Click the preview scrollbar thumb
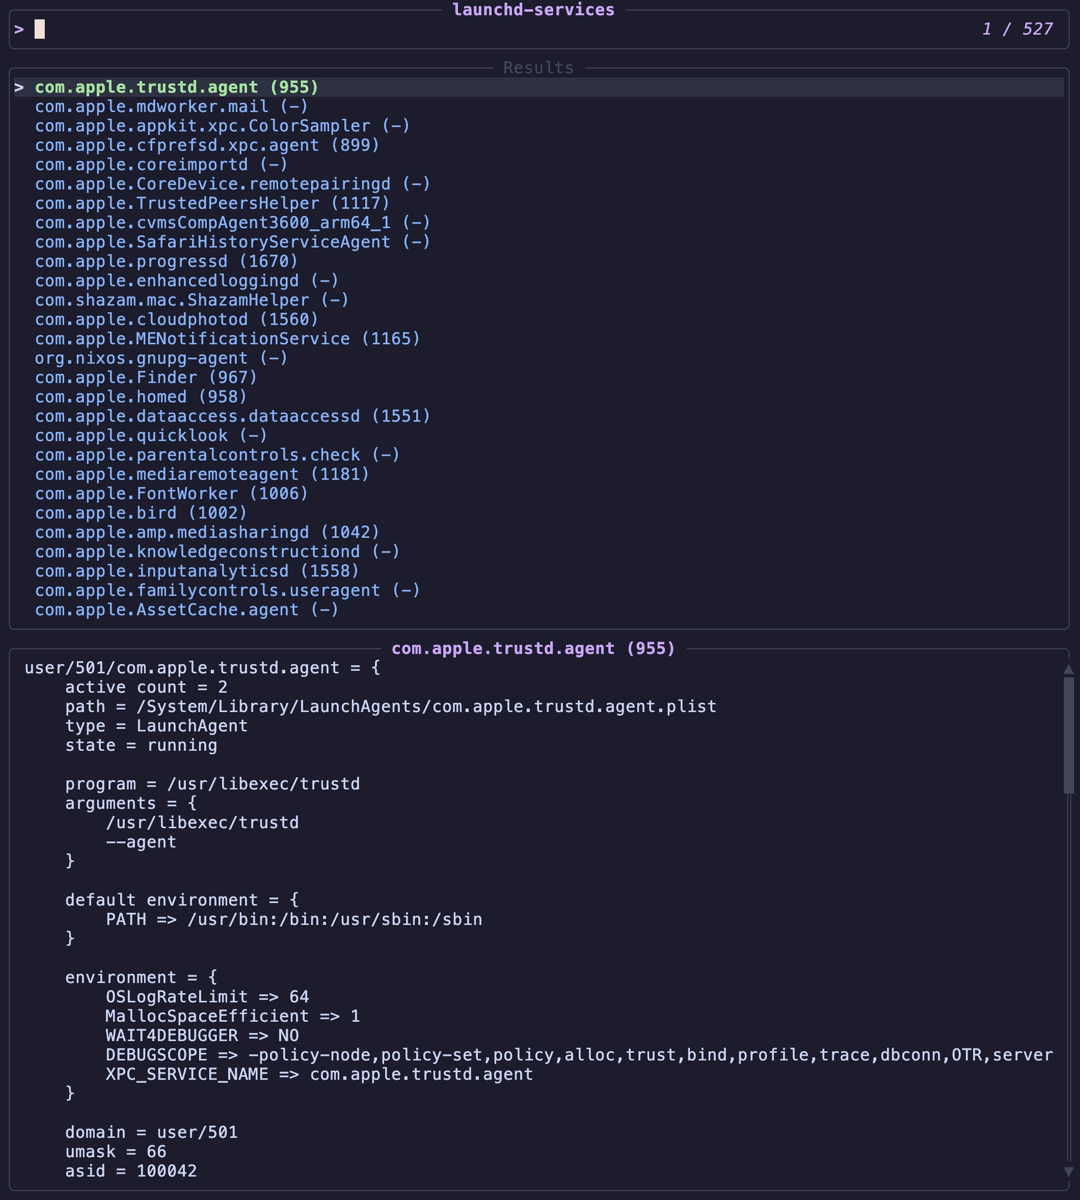This screenshot has height=1200, width=1080. [1068, 735]
